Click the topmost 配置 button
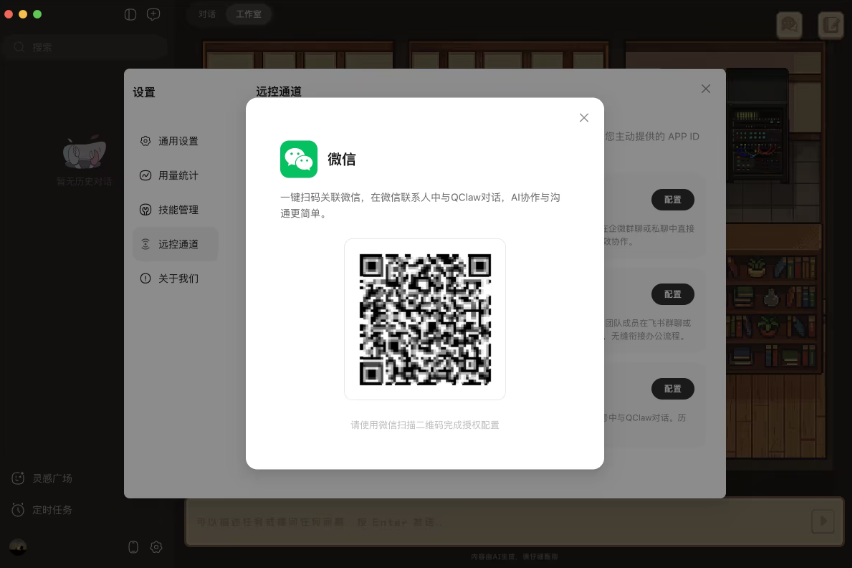 pyautogui.click(x=673, y=199)
